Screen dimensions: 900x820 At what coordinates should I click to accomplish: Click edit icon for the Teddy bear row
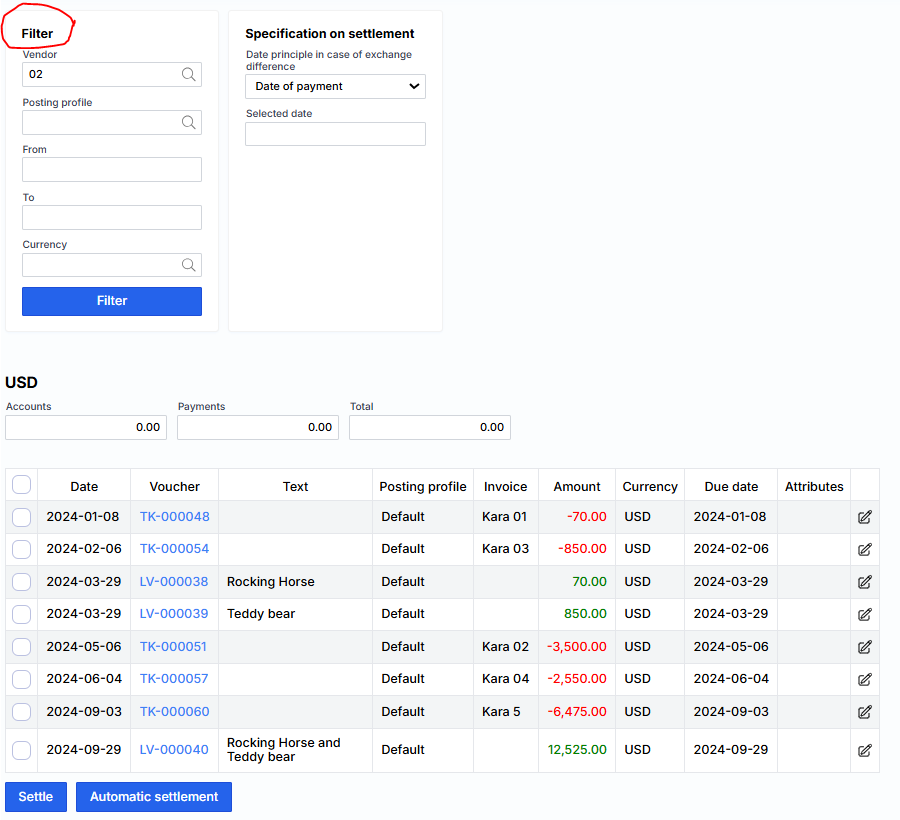(x=864, y=614)
